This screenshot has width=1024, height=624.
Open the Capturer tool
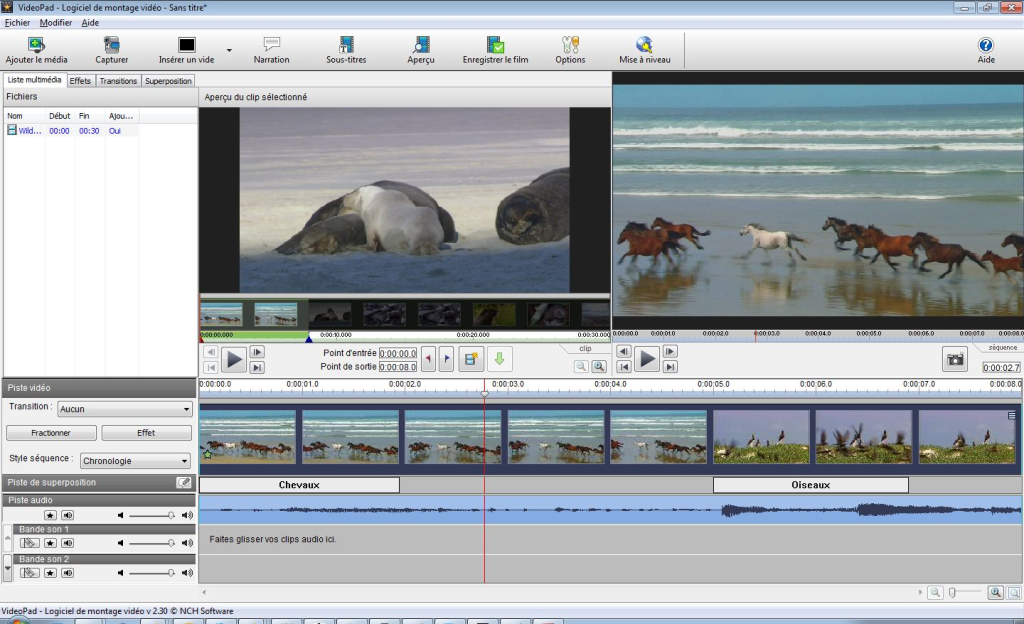pos(111,45)
